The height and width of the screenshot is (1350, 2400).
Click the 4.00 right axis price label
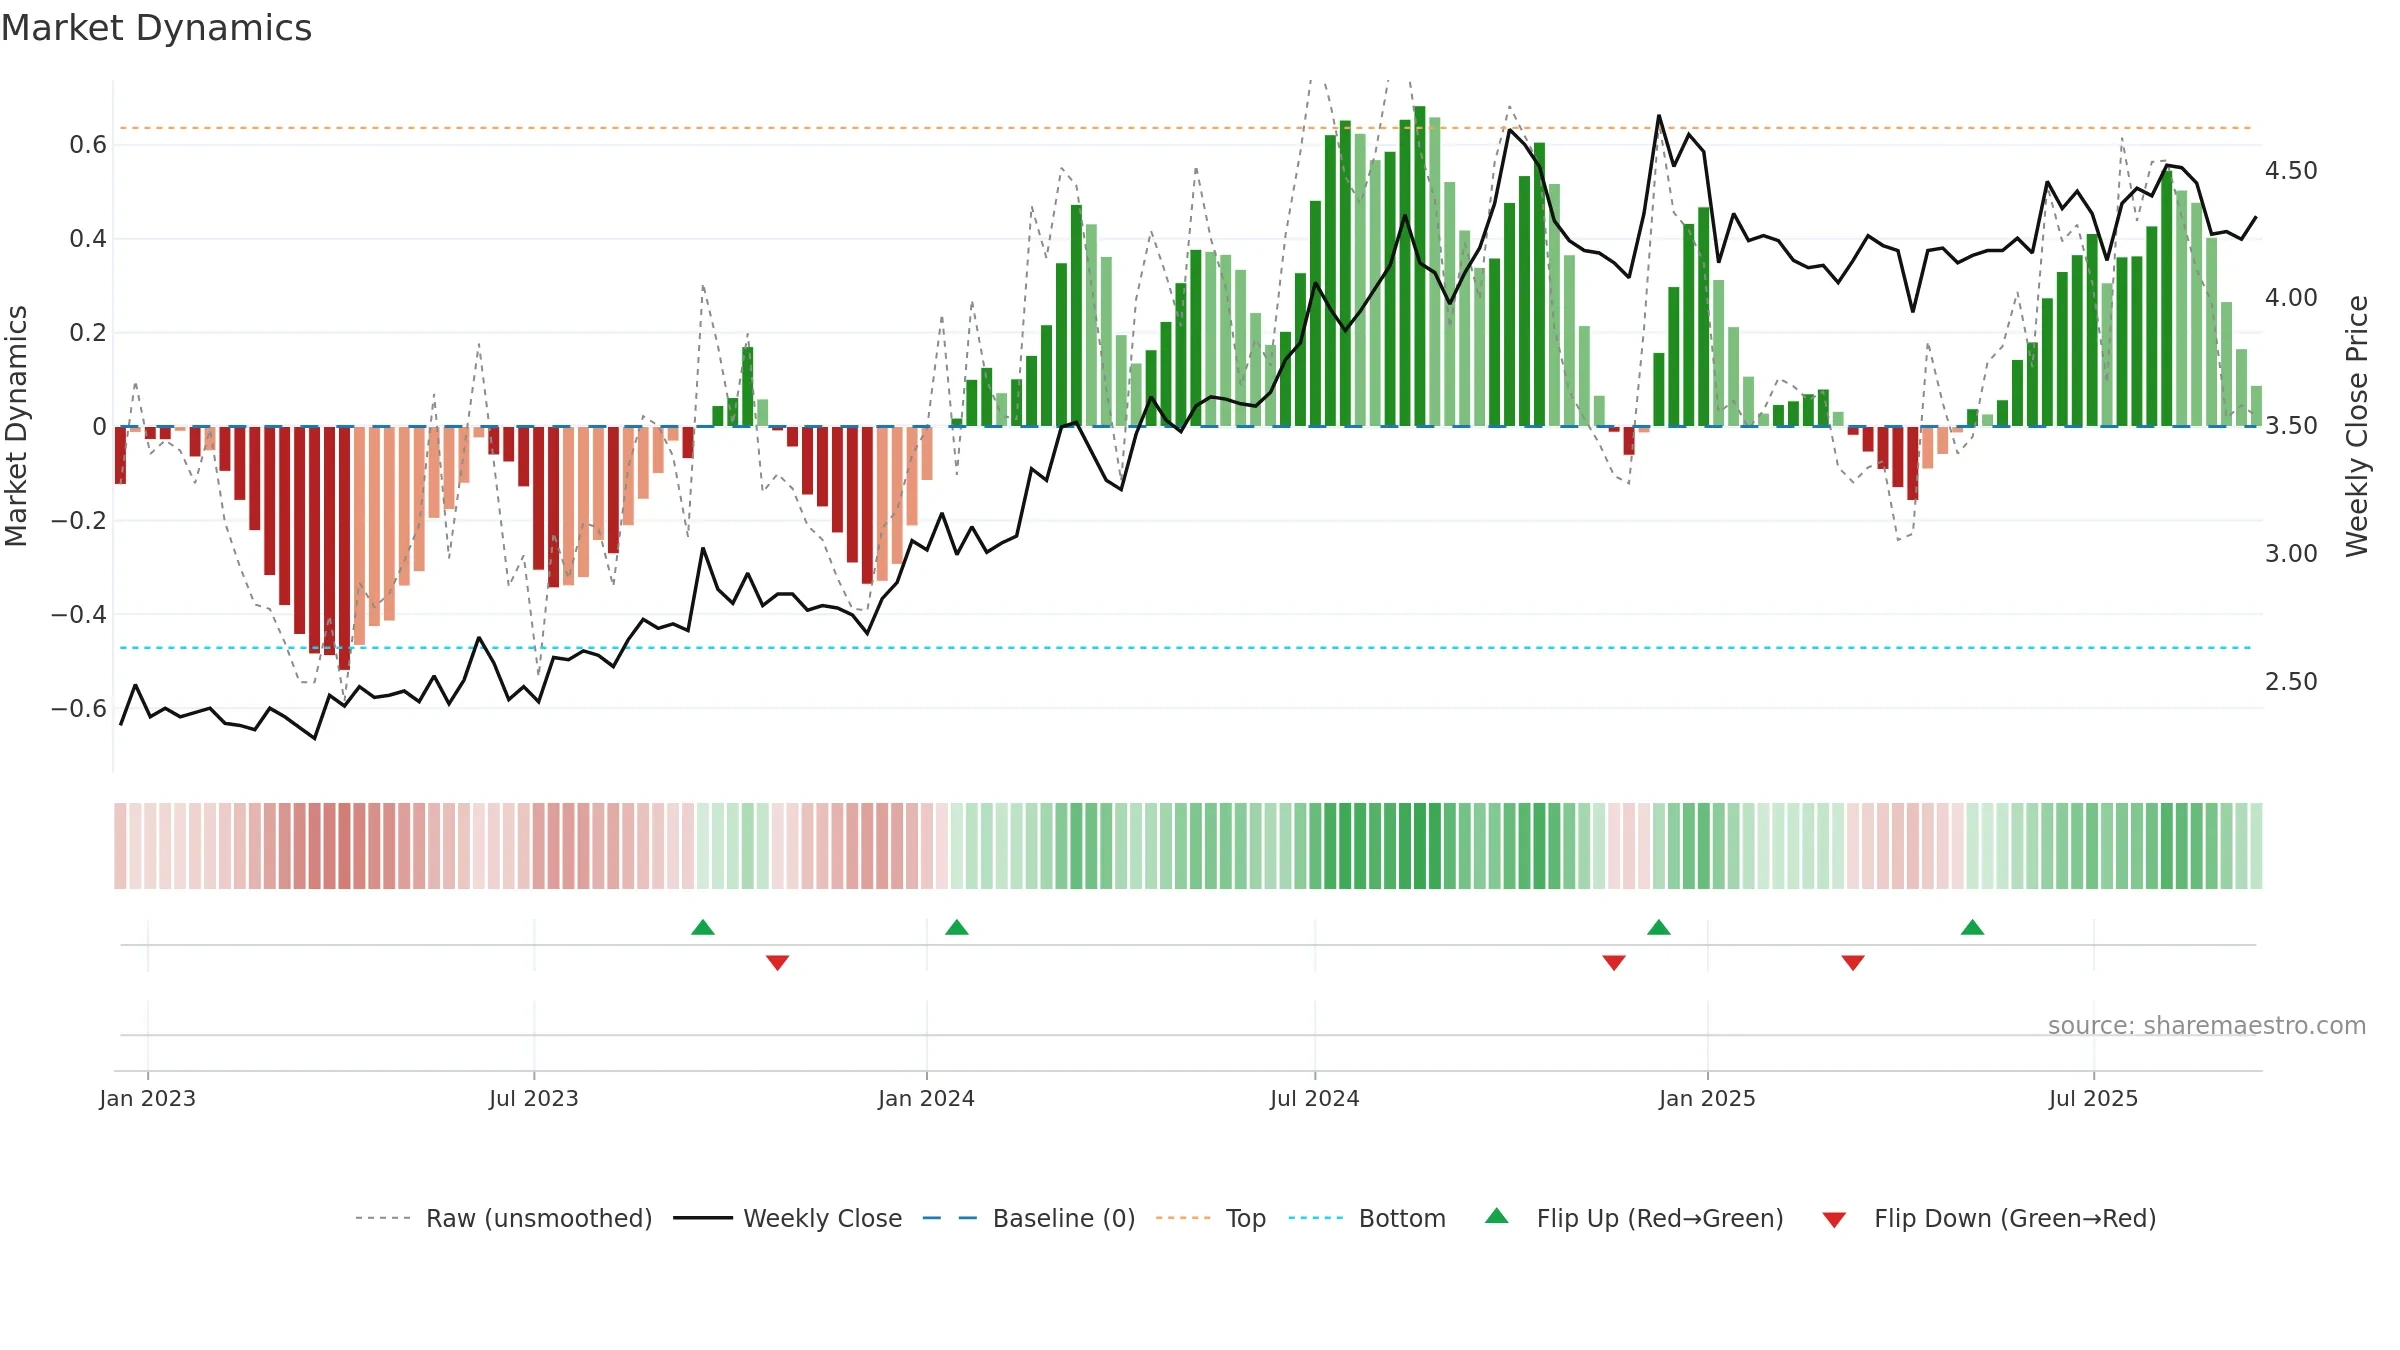(2291, 298)
